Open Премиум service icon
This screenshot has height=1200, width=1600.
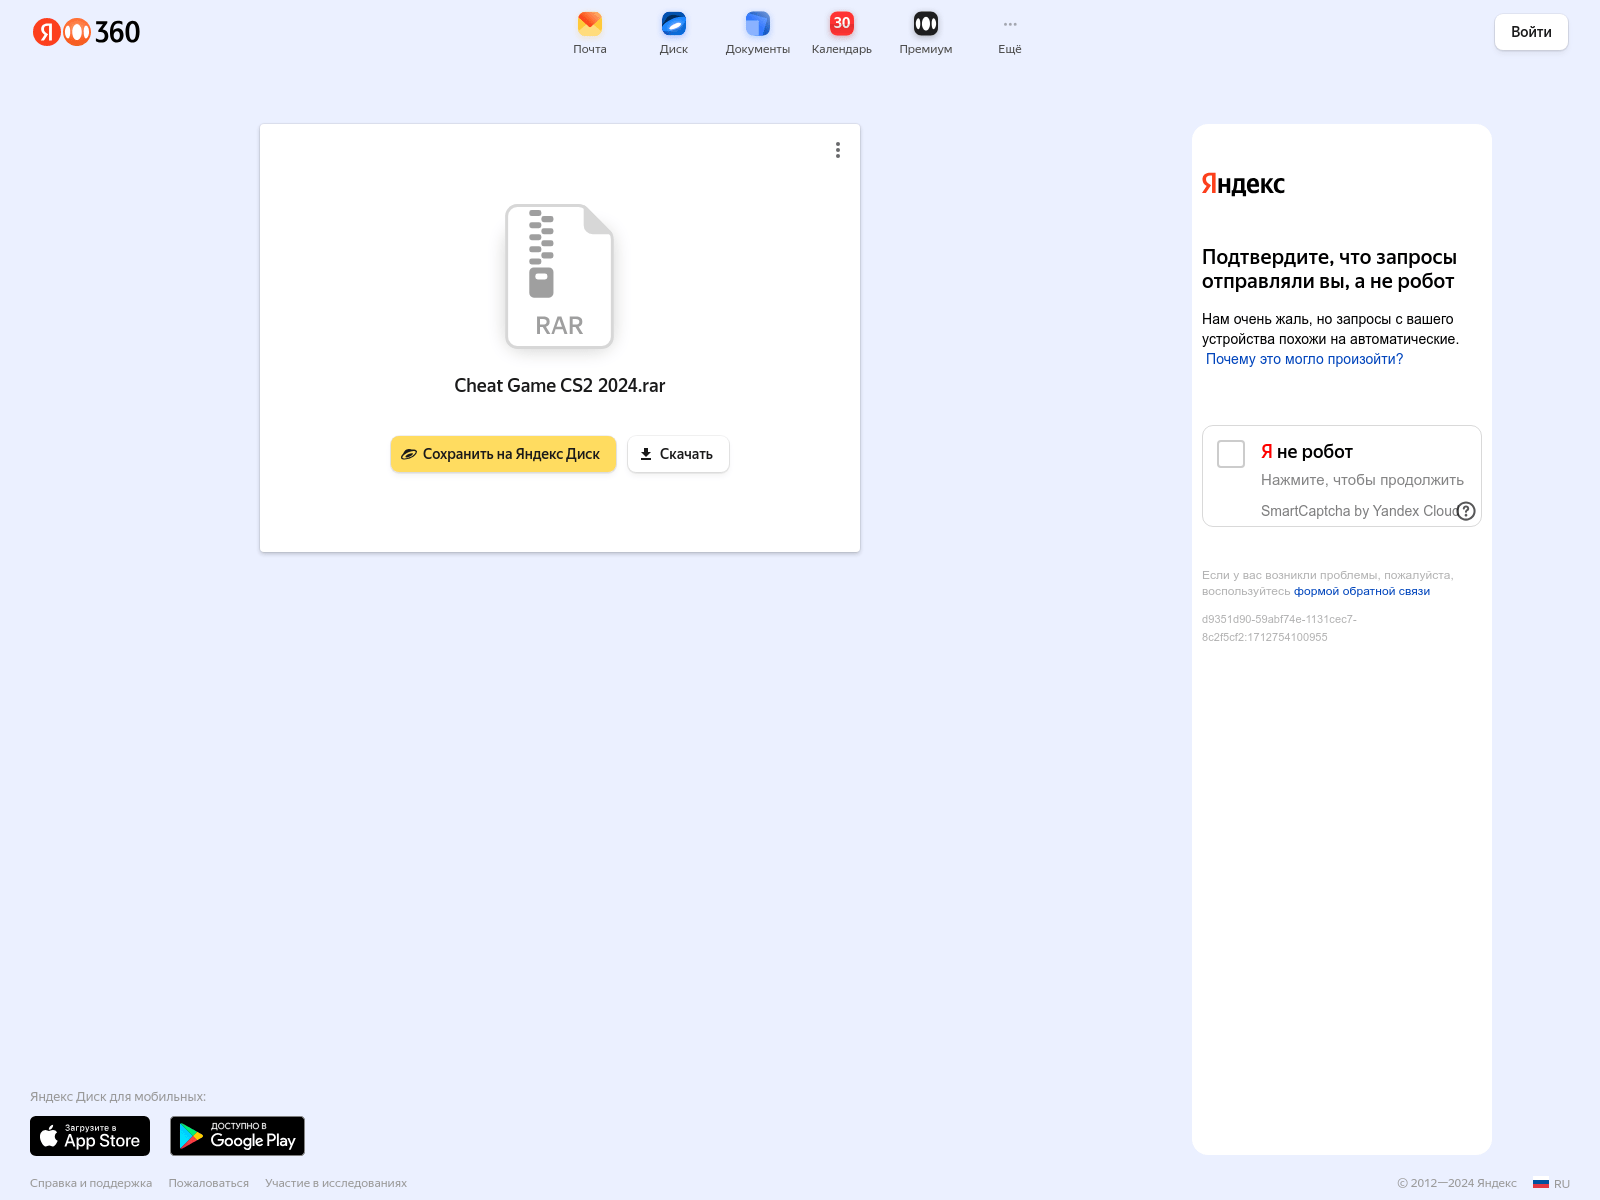(x=926, y=33)
